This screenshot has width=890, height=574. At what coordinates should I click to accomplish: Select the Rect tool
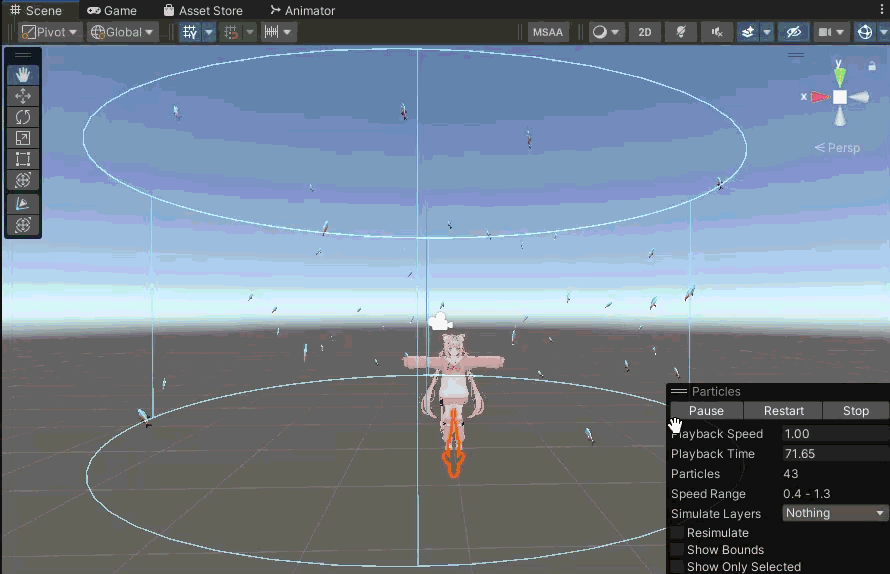coord(23,159)
